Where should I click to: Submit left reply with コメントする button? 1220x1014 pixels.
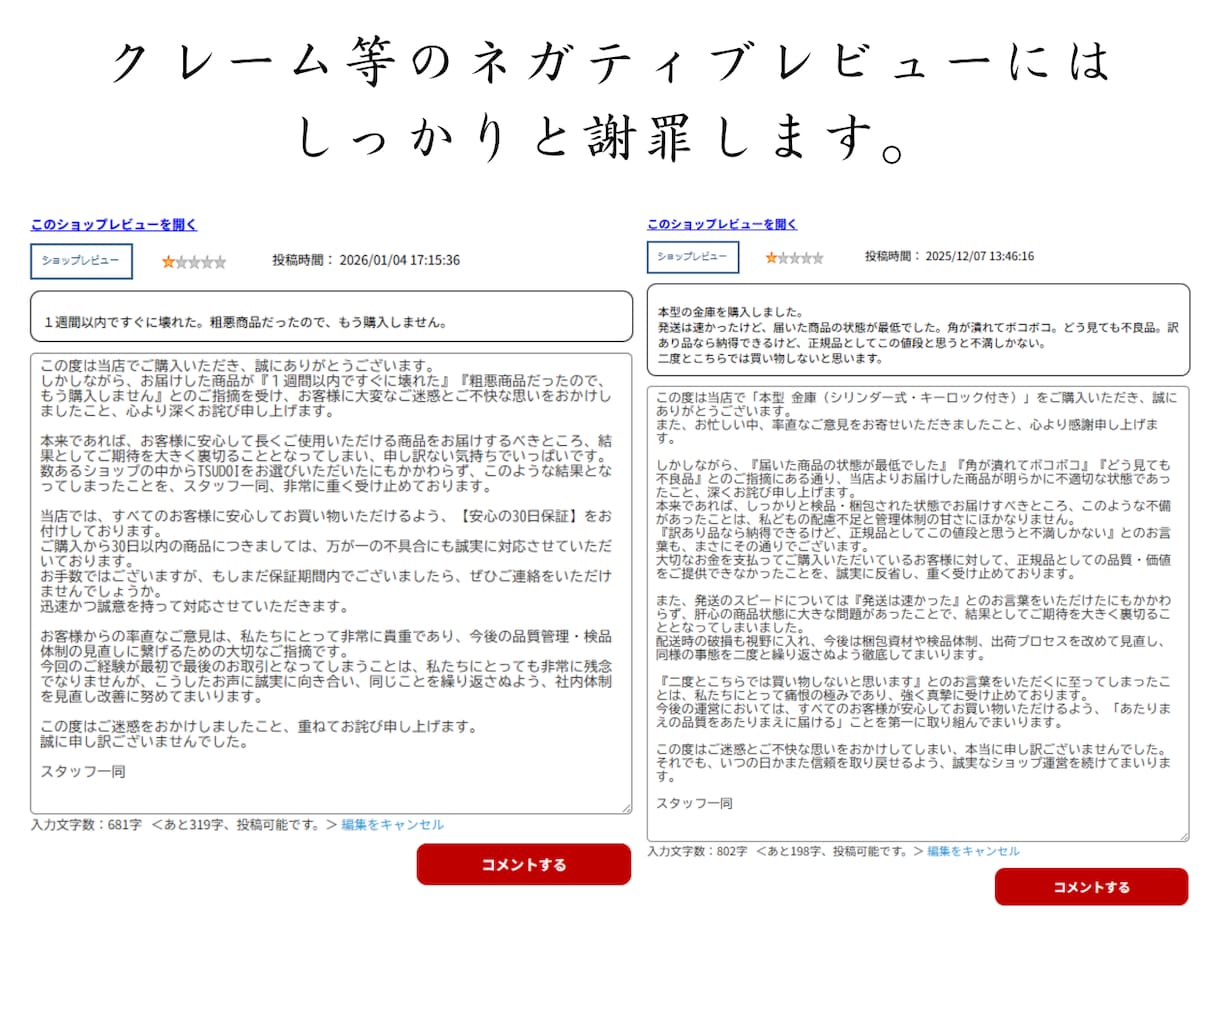pyautogui.click(x=524, y=865)
